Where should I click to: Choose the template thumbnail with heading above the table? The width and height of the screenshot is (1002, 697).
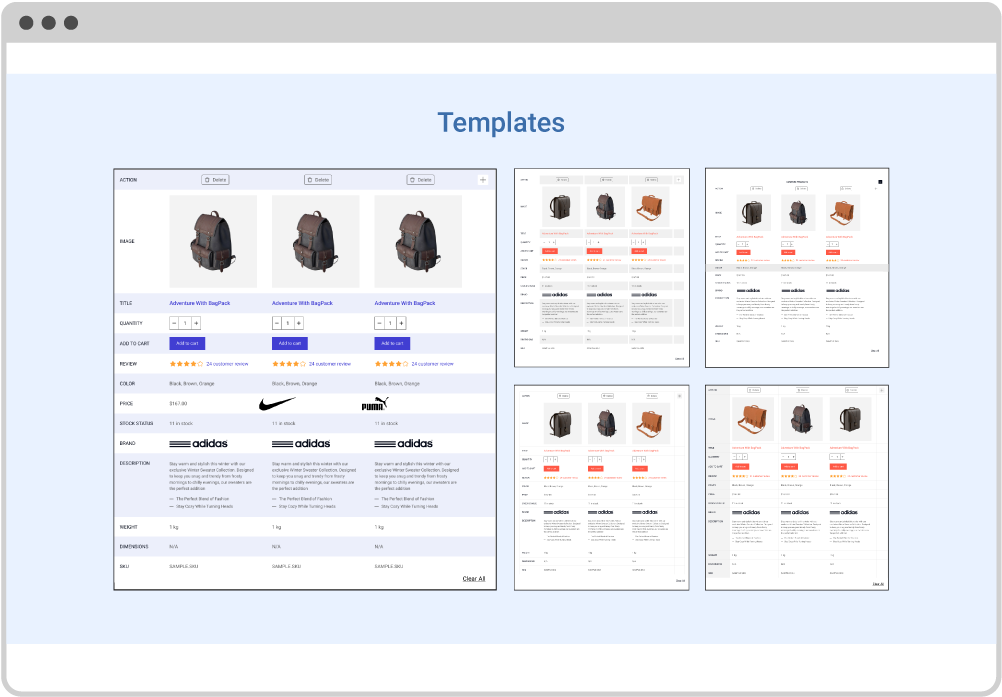click(x=797, y=268)
